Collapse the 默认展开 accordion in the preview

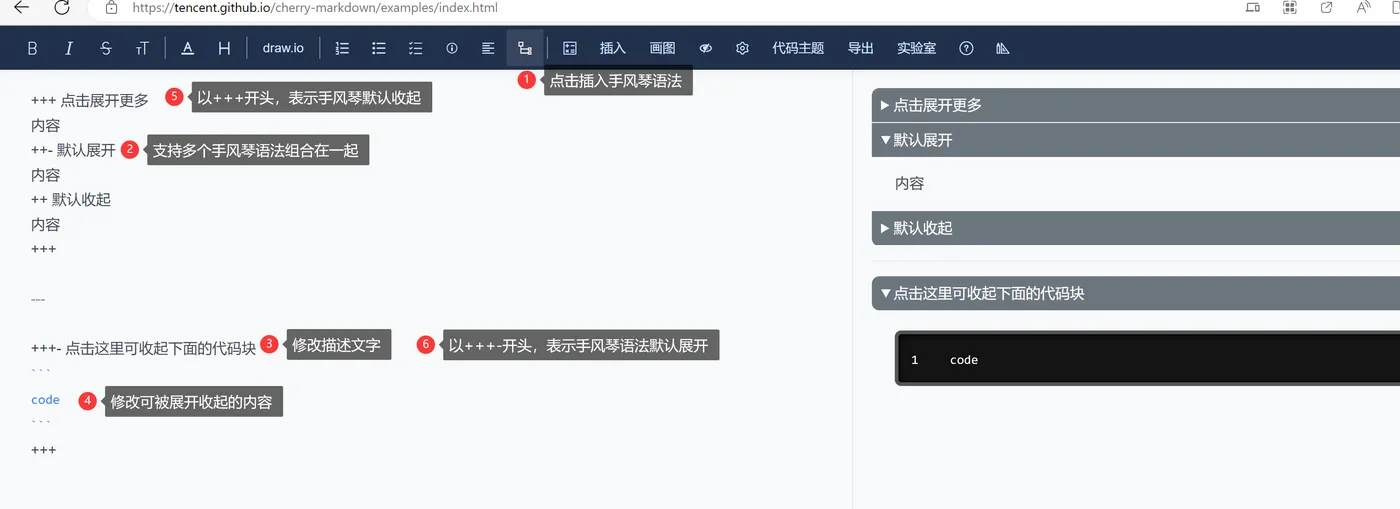[x=1136, y=140]
